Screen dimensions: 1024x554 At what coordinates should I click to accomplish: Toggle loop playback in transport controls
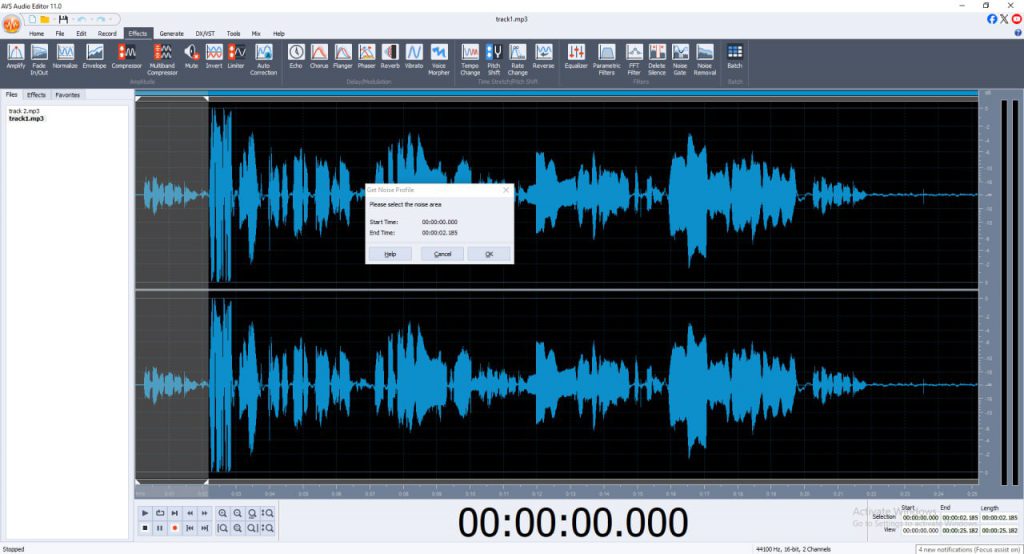coord(160,513)
